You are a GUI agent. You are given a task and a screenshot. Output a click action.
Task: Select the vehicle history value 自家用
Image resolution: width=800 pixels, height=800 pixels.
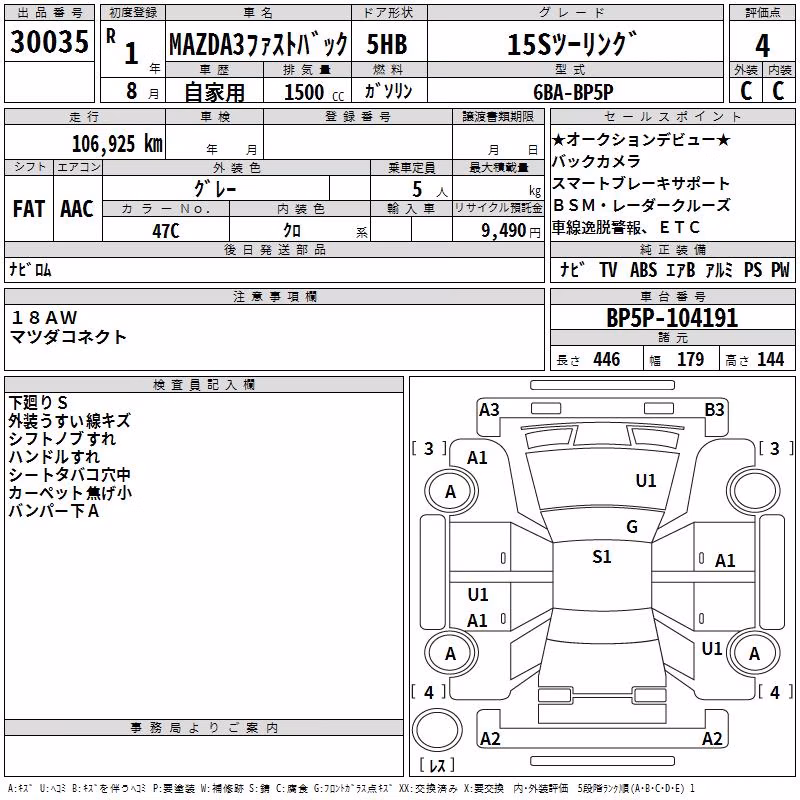click(214, 92)
